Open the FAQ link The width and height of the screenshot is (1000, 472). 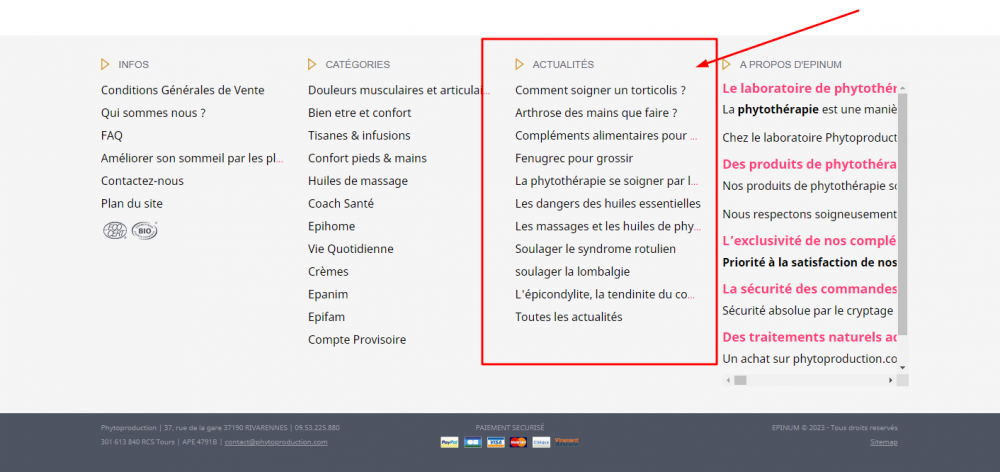coord(112,136)
